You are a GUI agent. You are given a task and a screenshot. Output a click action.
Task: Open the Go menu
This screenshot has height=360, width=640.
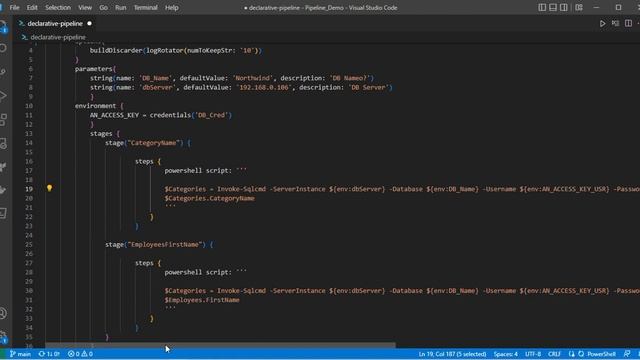[104, 7]
